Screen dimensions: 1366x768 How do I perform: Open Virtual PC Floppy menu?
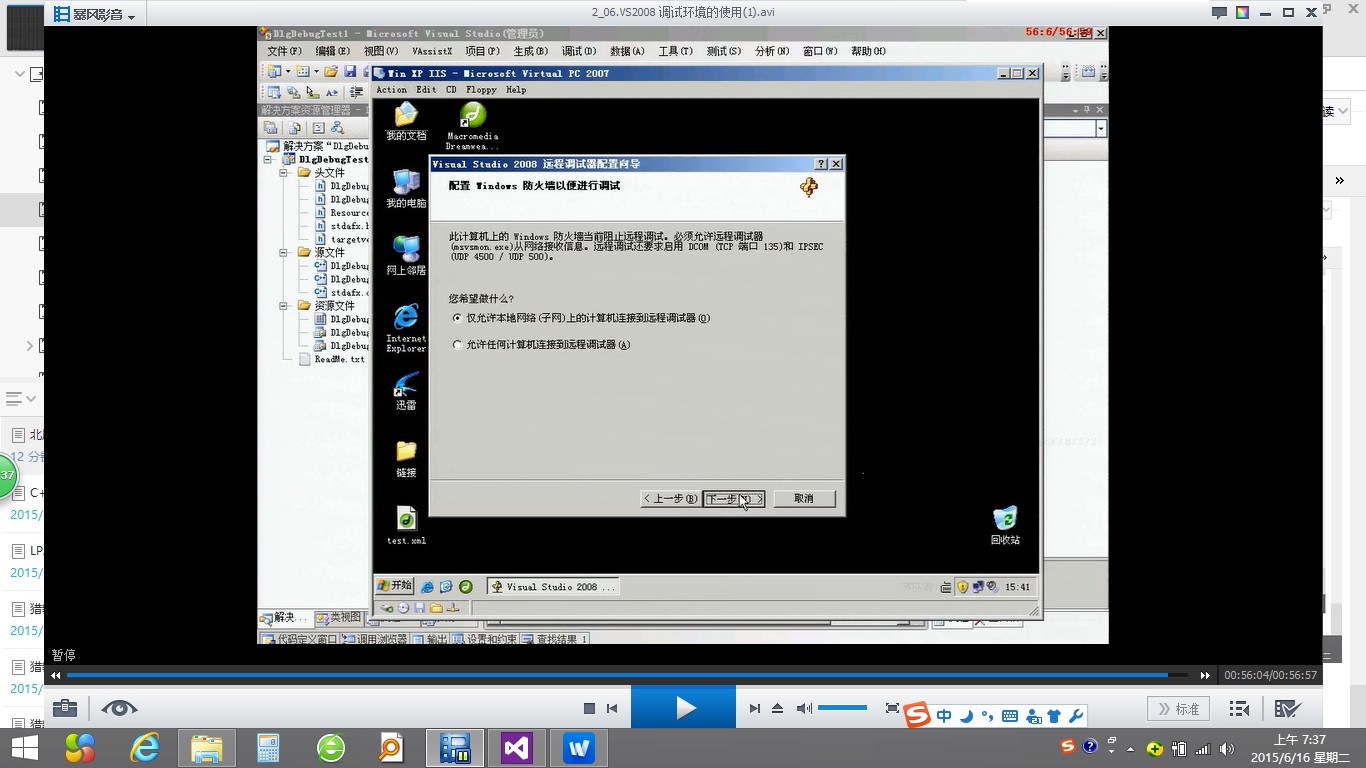[x=481, y=89]
